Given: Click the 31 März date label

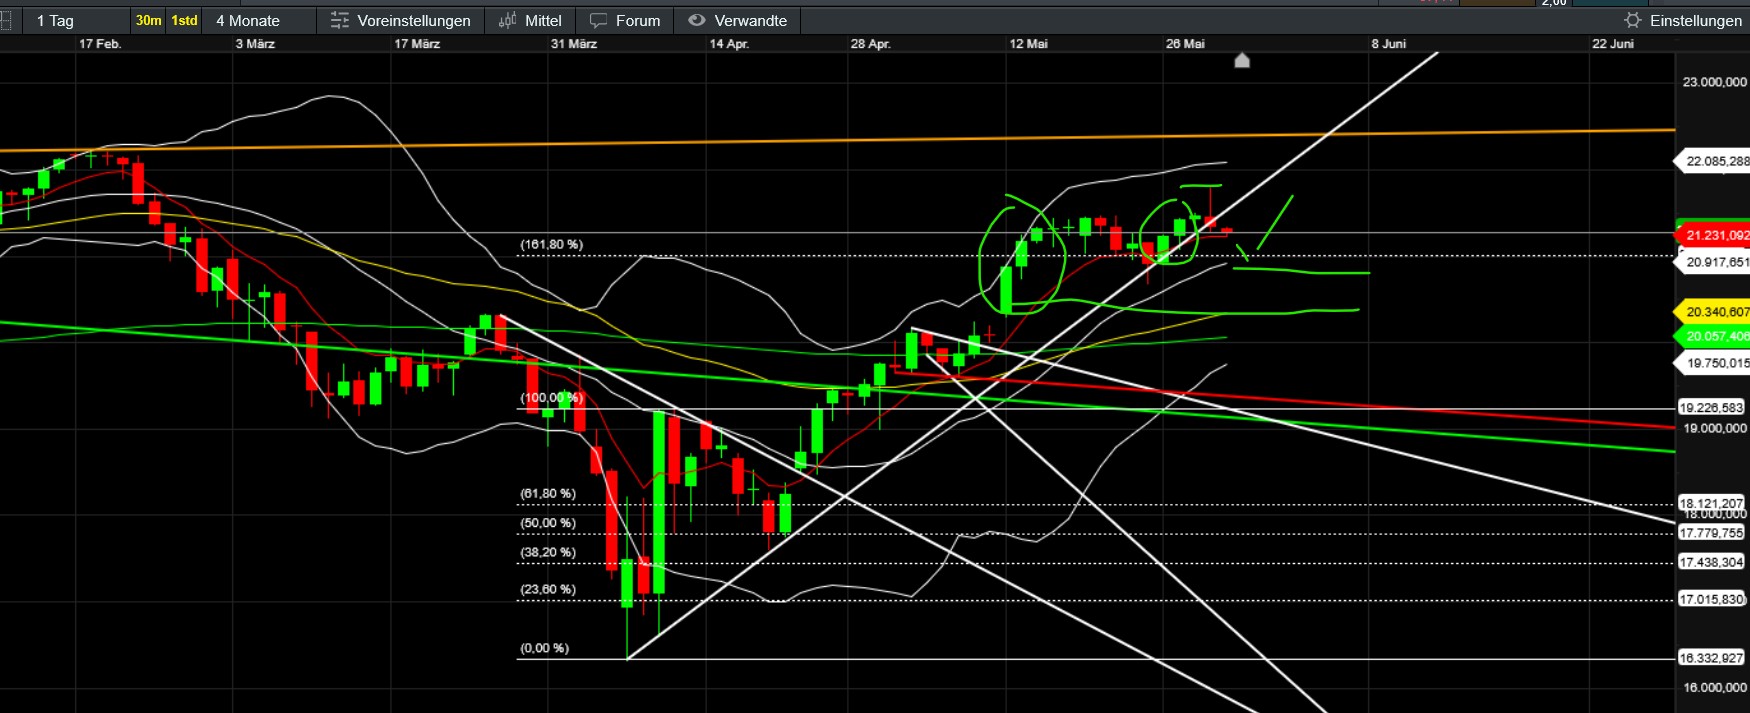Looking at the screenshot, I should (x=574, y=44).
